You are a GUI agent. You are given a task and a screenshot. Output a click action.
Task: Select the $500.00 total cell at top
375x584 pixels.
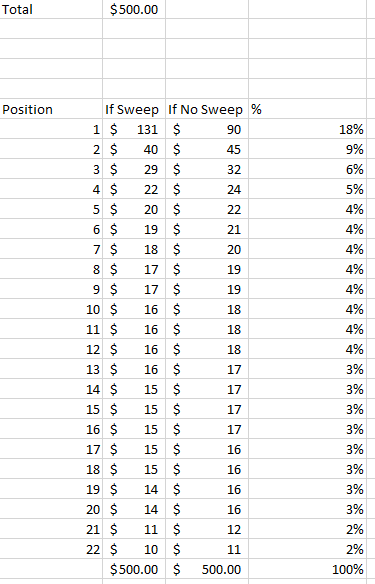pyautogui.click(x=134, y=9)
